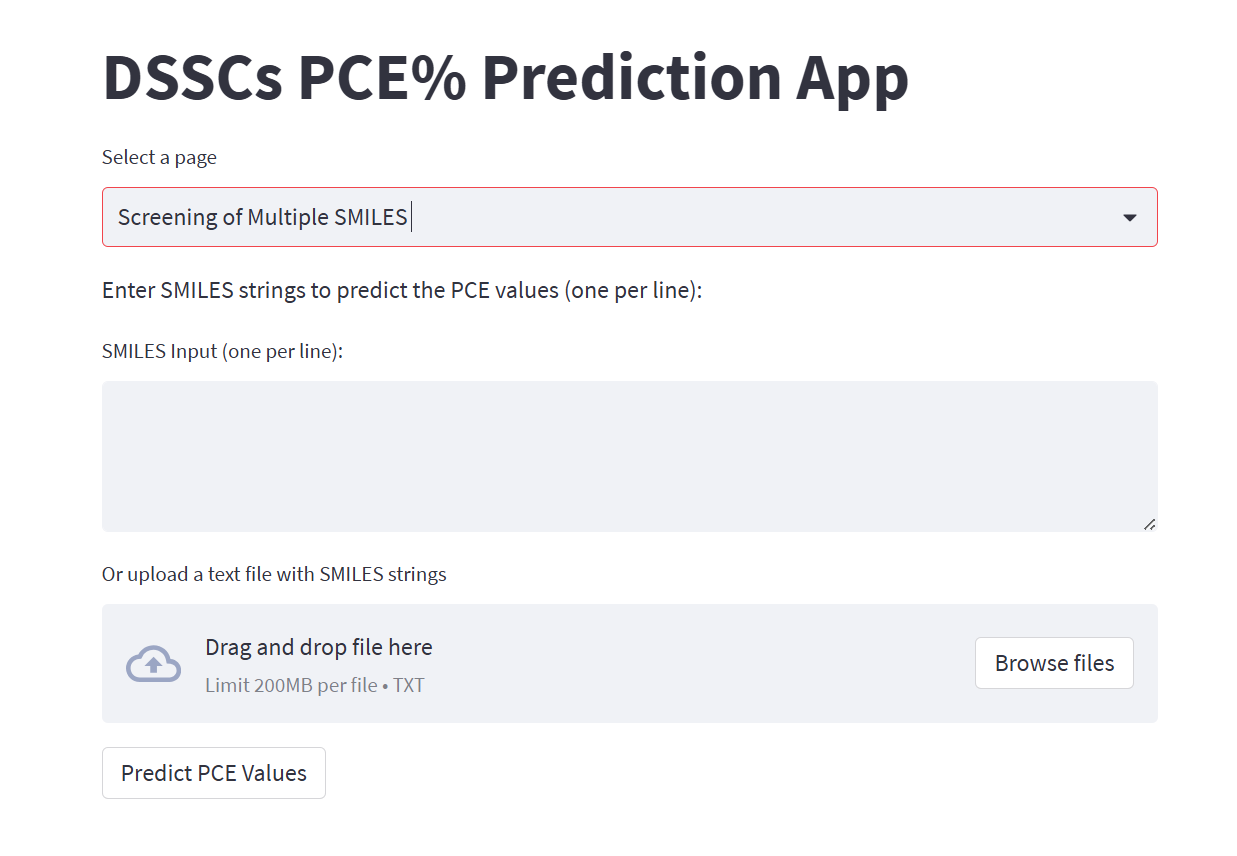Image resolution: width=1237 pixels, height=856 pixels.
Task: Click the "SMILES Input (one per line):" label
Action: [x=222, y=351]
